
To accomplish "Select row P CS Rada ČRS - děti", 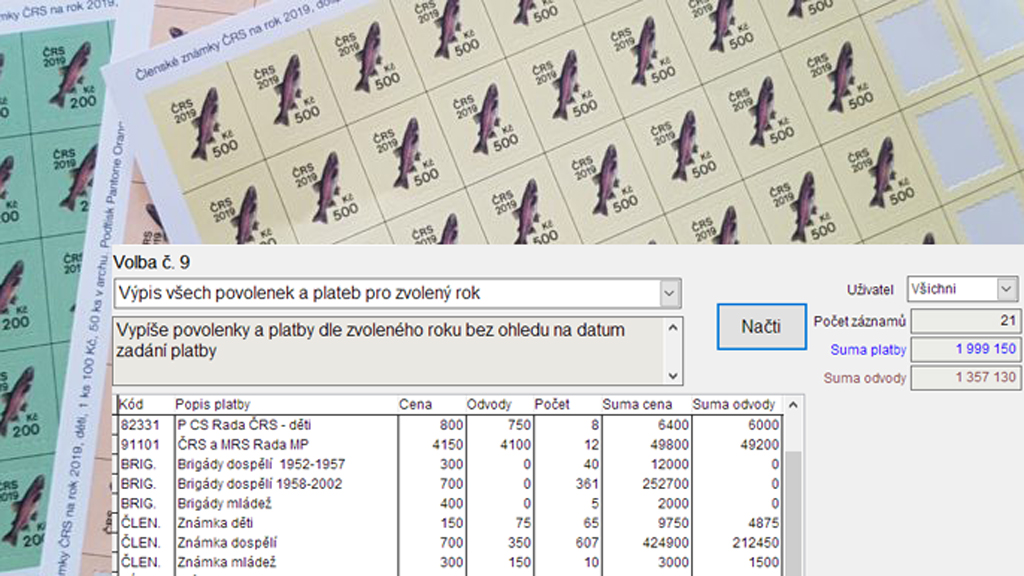I will [450, 425].
